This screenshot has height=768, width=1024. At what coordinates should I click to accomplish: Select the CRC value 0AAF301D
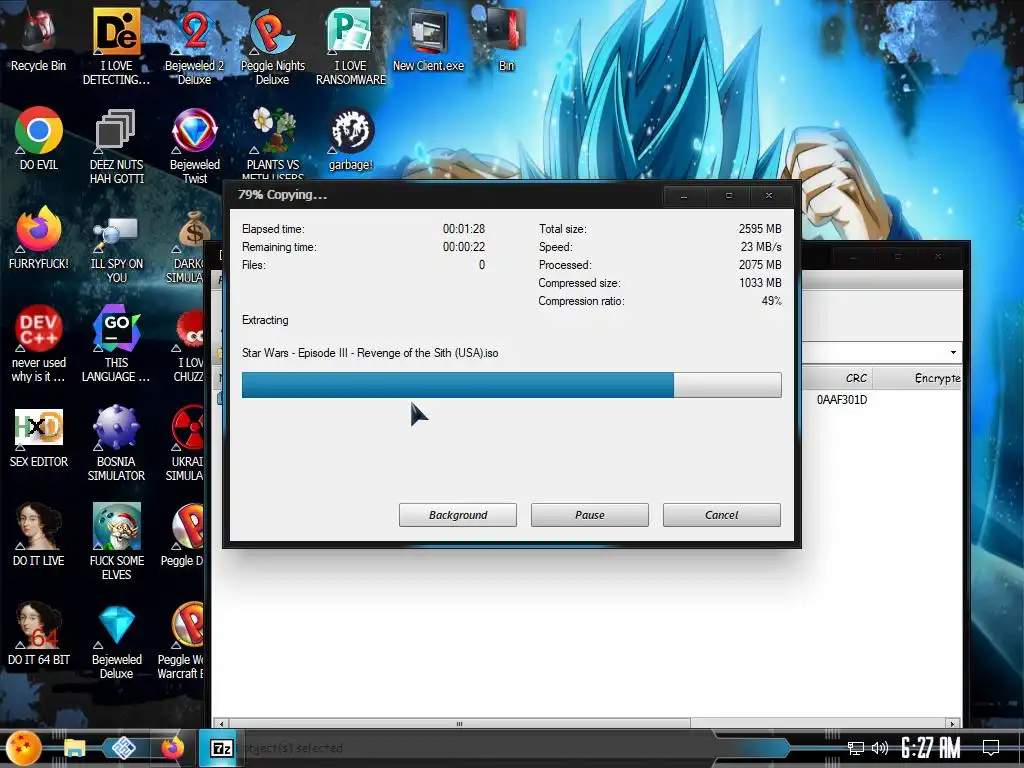tap(842, 400)
